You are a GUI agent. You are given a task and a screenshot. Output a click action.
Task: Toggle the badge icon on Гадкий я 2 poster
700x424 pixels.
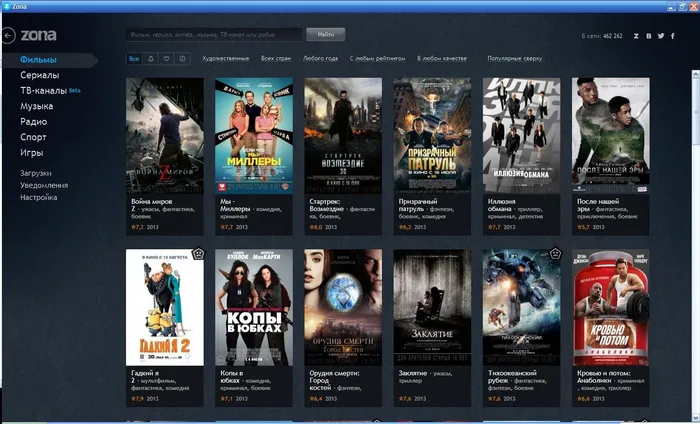(x=198, y=254)
